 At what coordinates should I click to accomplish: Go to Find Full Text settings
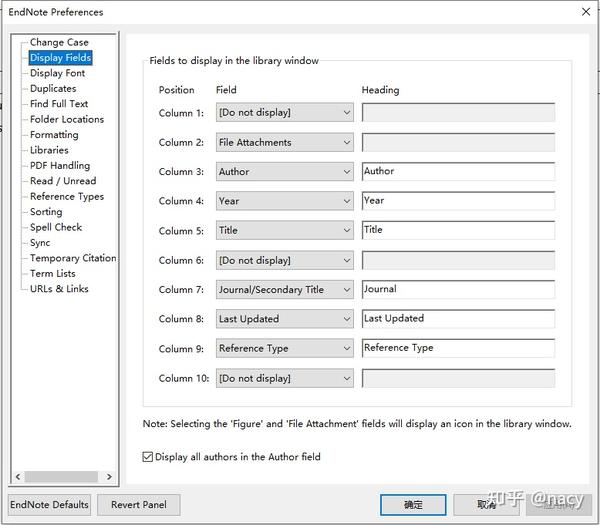[x=59, y=104]
